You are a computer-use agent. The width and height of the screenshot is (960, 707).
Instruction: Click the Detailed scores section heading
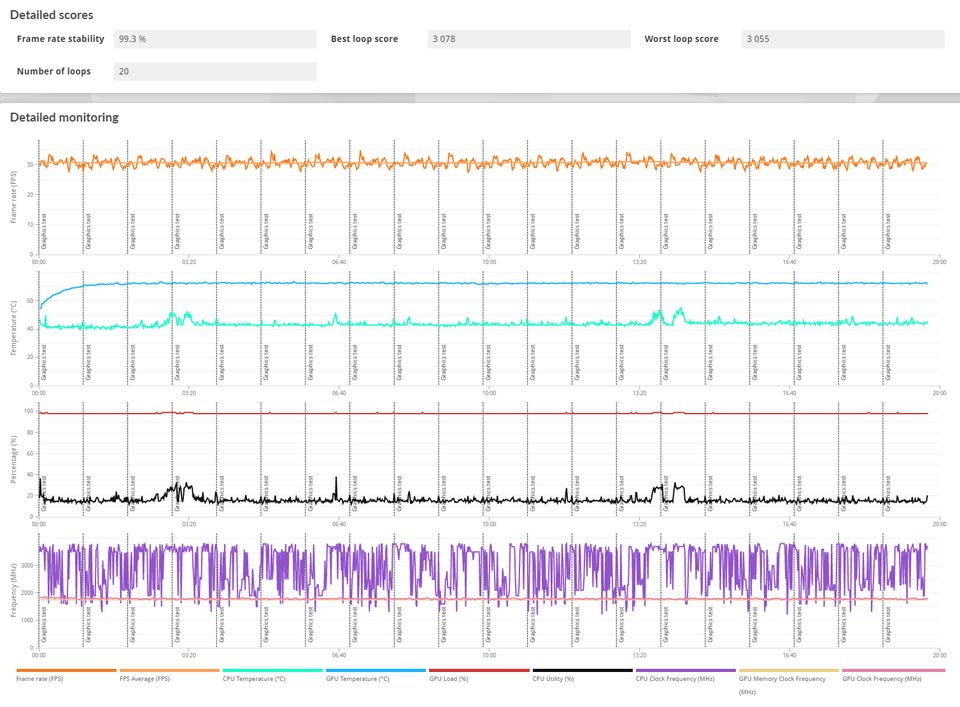click(52, 16)
